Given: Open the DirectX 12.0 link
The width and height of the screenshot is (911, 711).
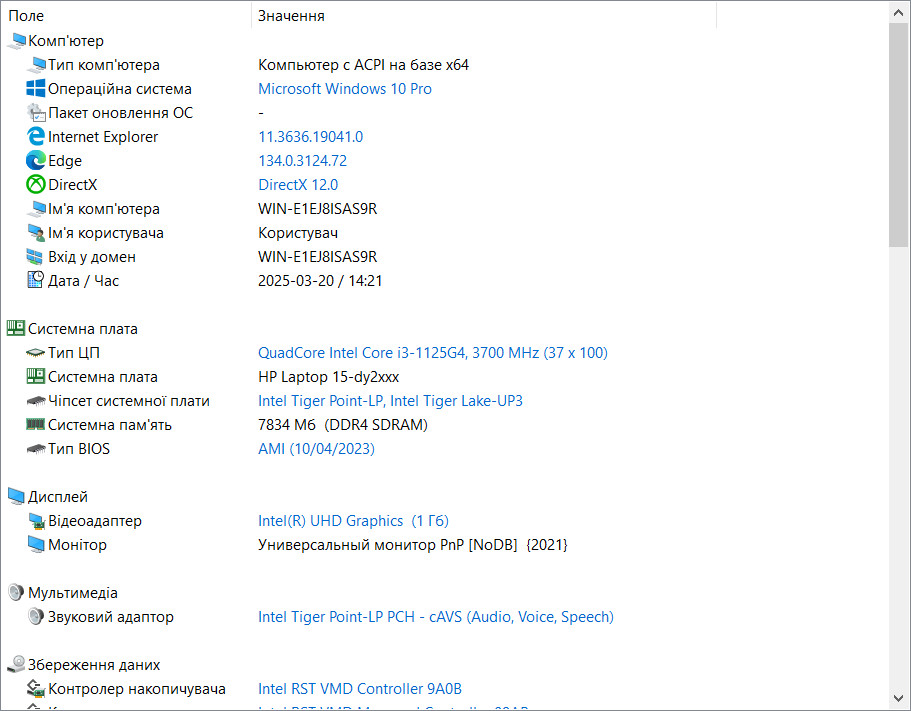Looking at the screenshot, I should 298,185.
